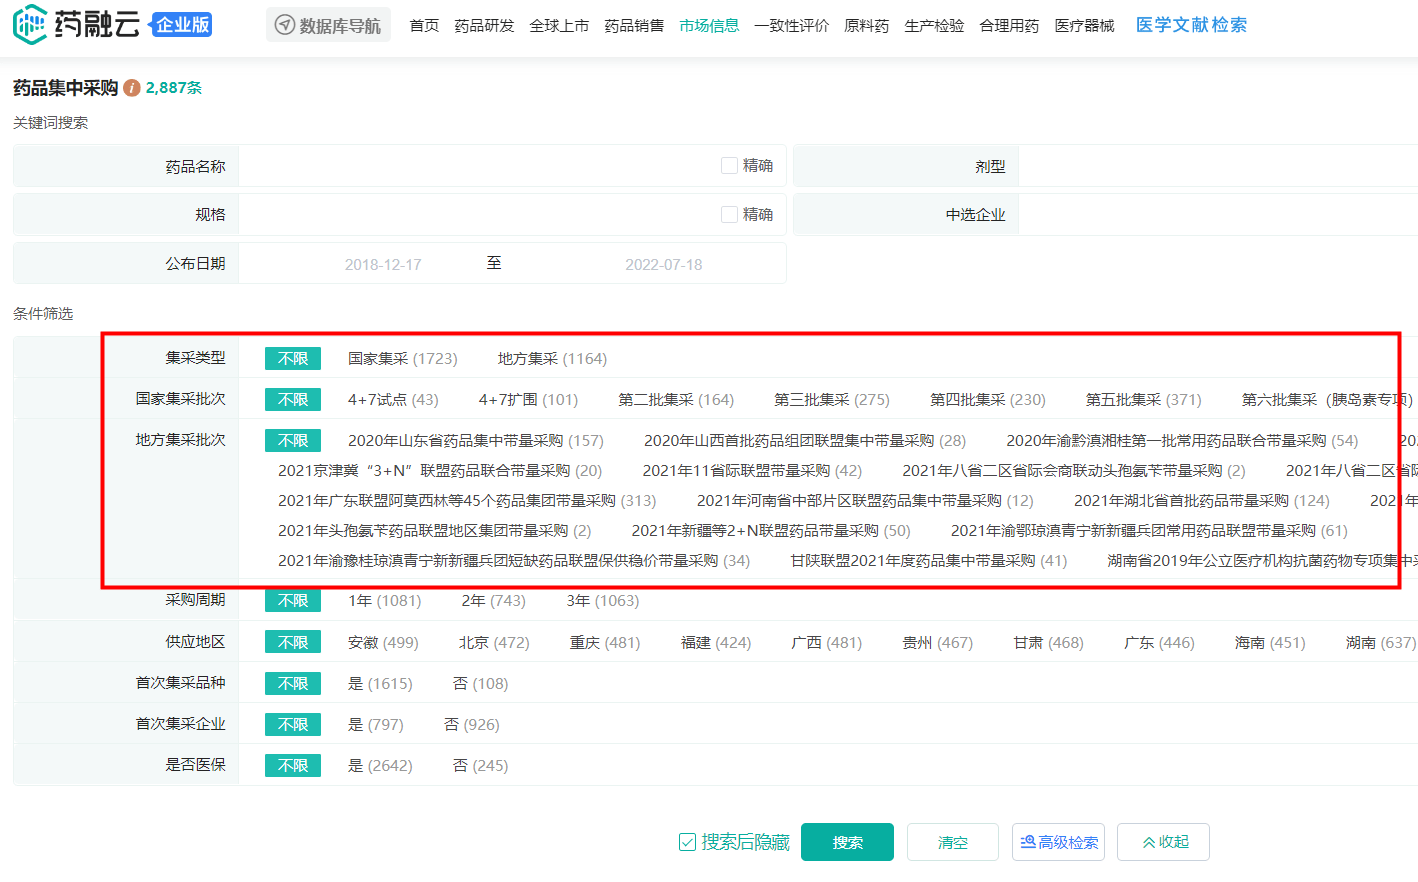Select 2020年山东省药品集中带量采购 (157)
Screen dimensions: 1418x882
click(476, 440)
